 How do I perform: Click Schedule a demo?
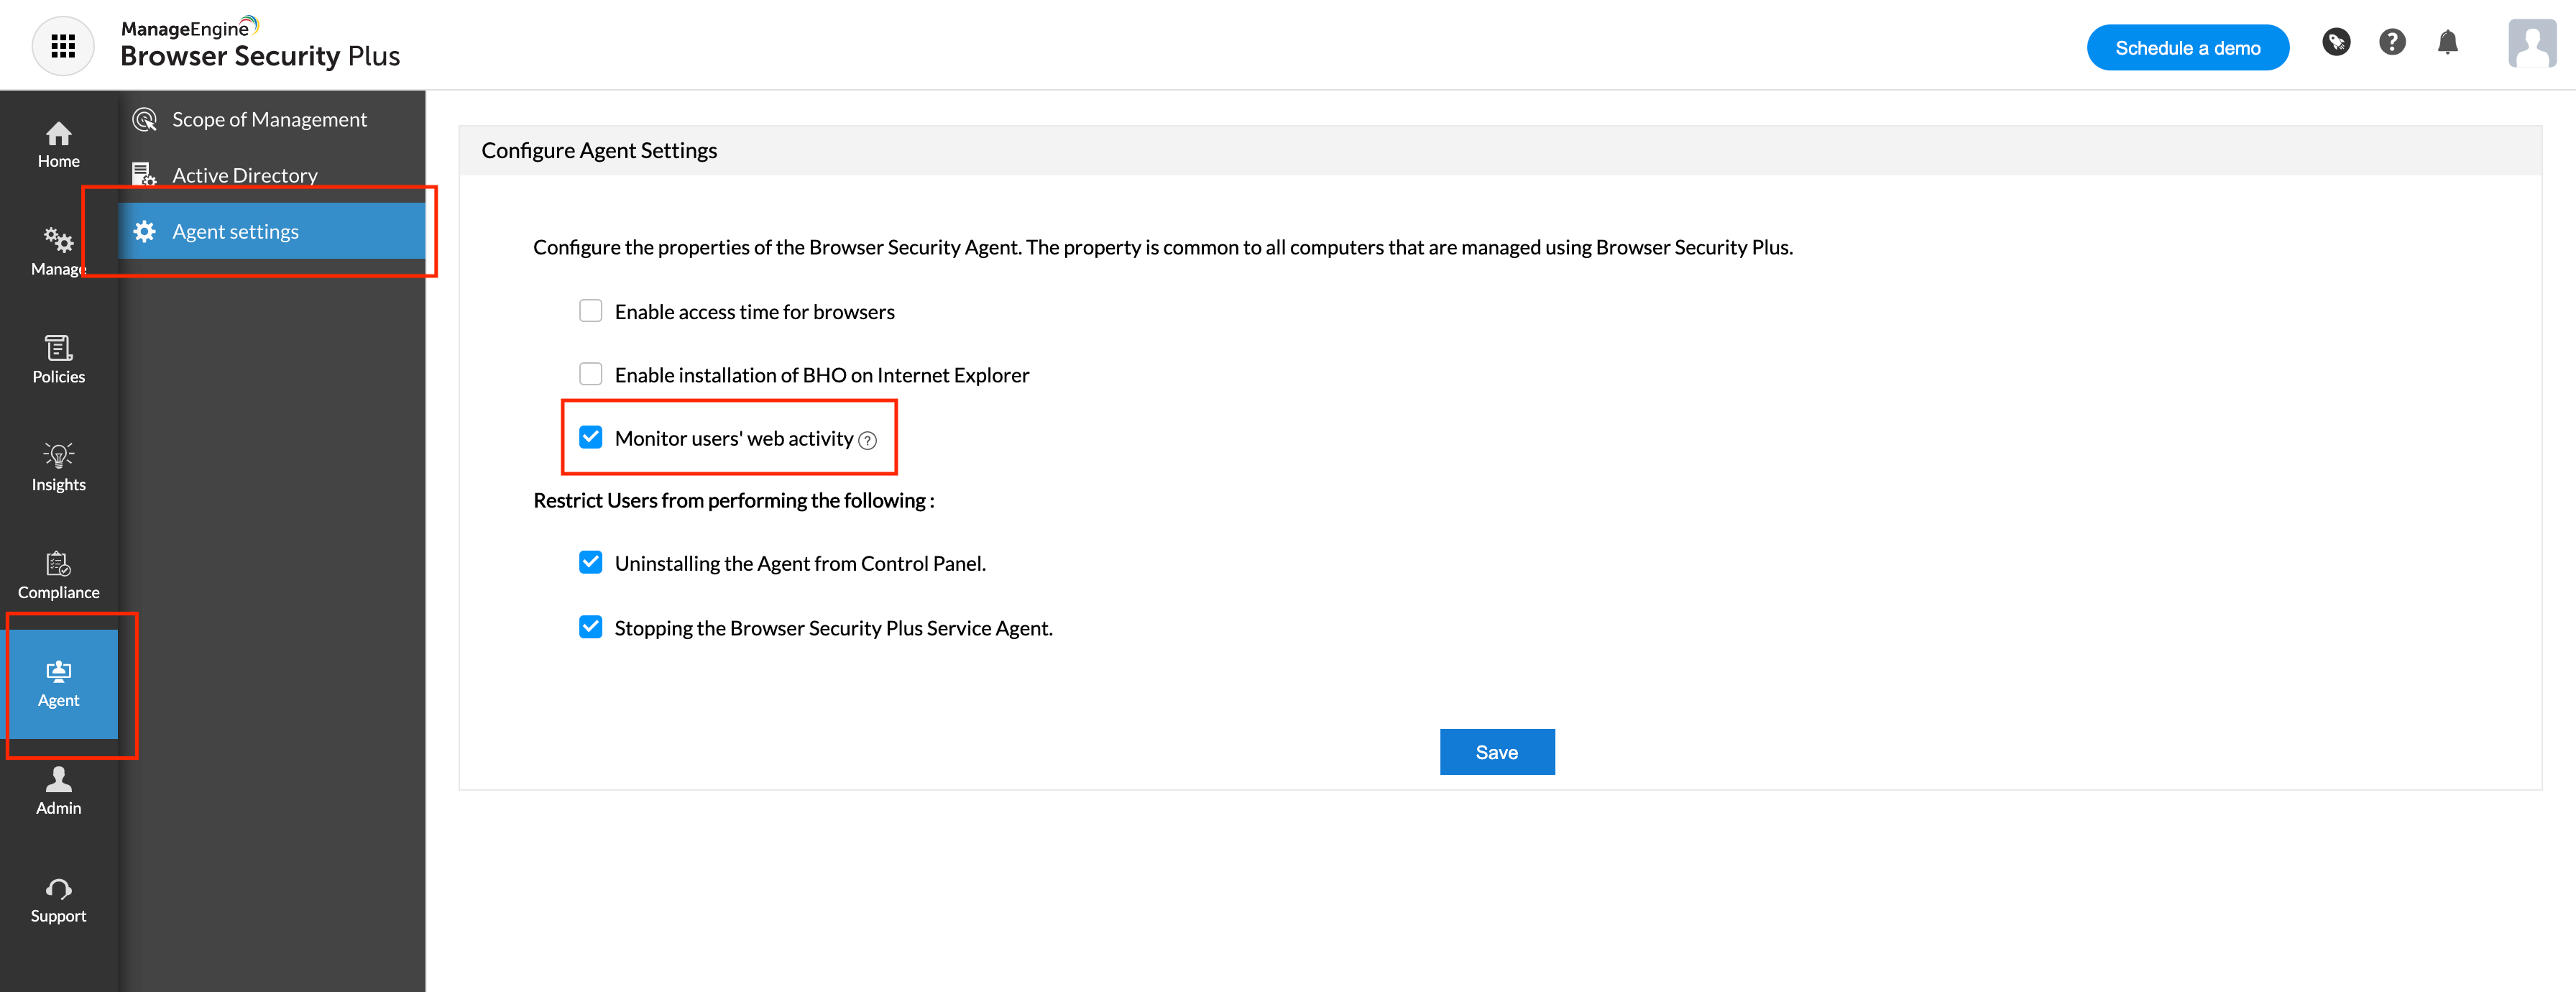tap(2187, 46)
